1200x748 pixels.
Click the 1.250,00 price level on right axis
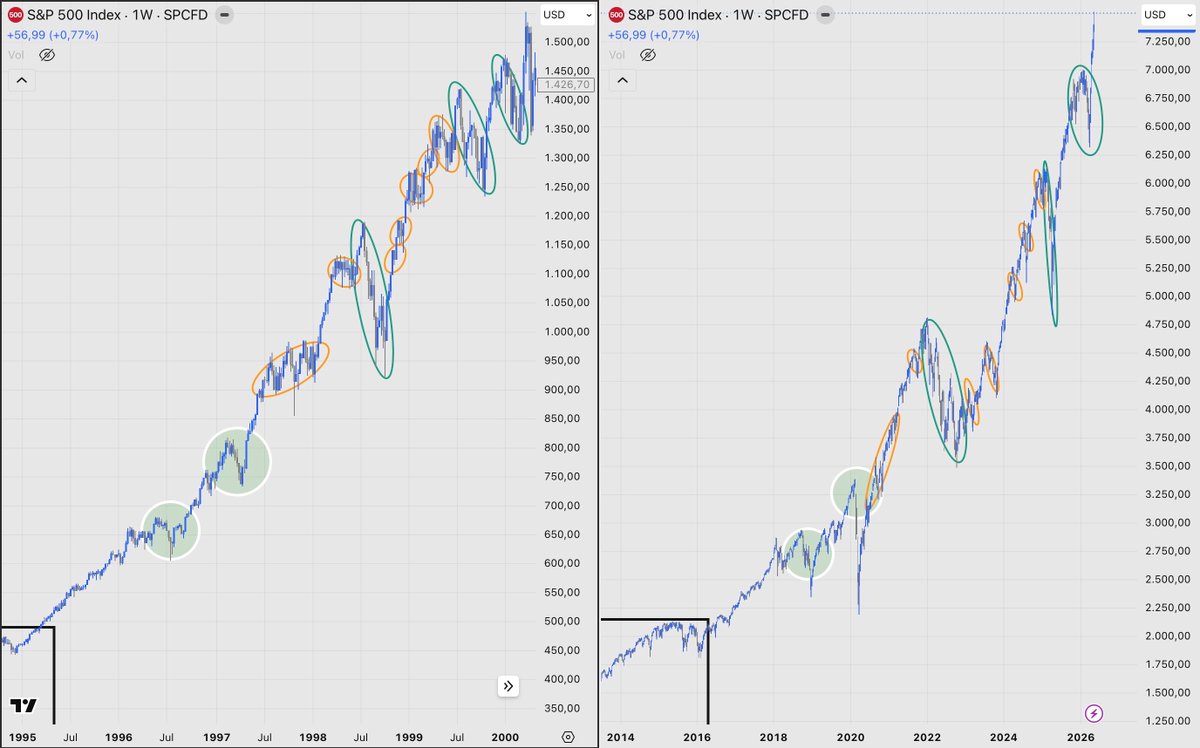[x=1166, y=721]
